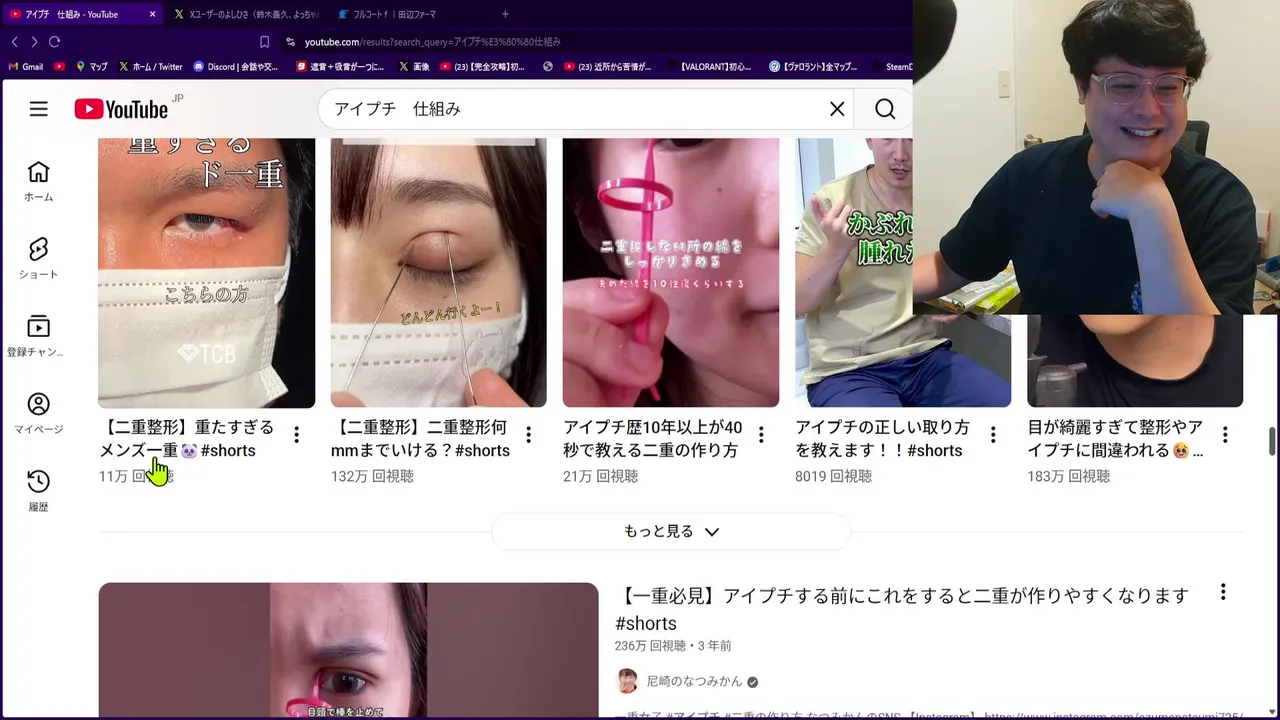Open the Gmail bookmark
The width and height of the screenshot is (1280, 720).
coord(25,67)
